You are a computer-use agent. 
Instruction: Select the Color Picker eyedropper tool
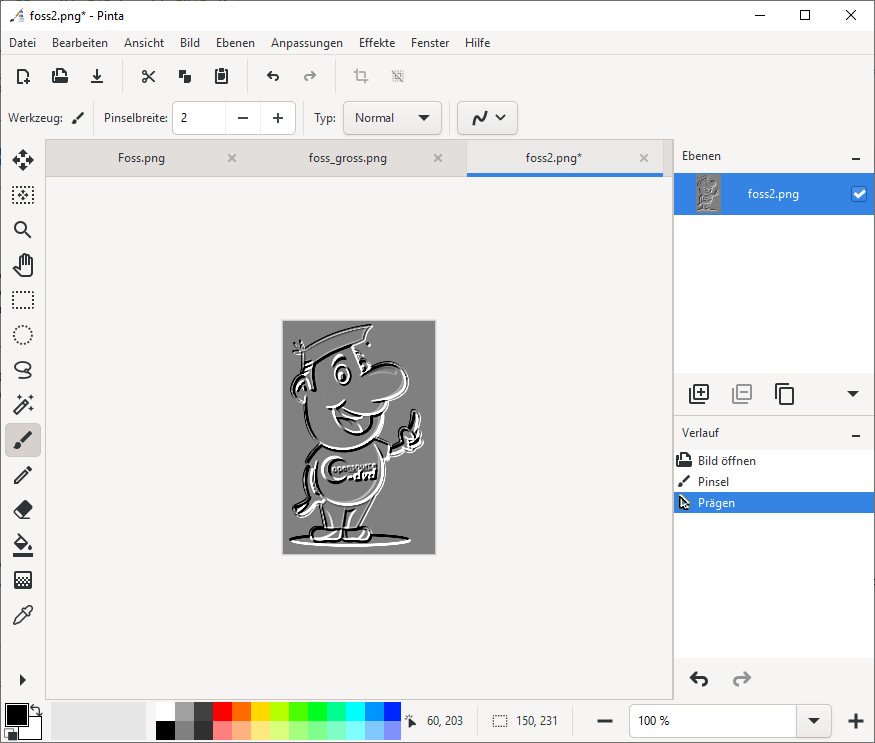tap(23, 615)
